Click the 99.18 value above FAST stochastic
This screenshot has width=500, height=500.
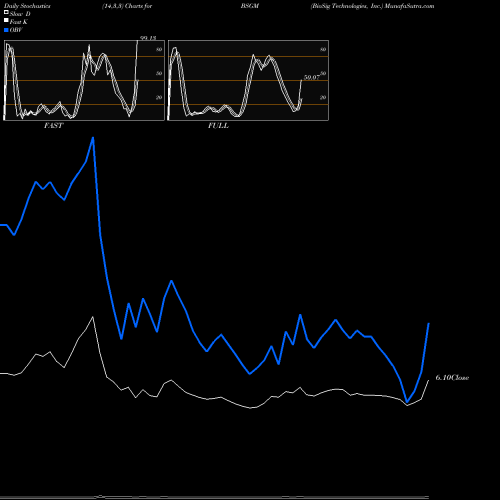148,38
